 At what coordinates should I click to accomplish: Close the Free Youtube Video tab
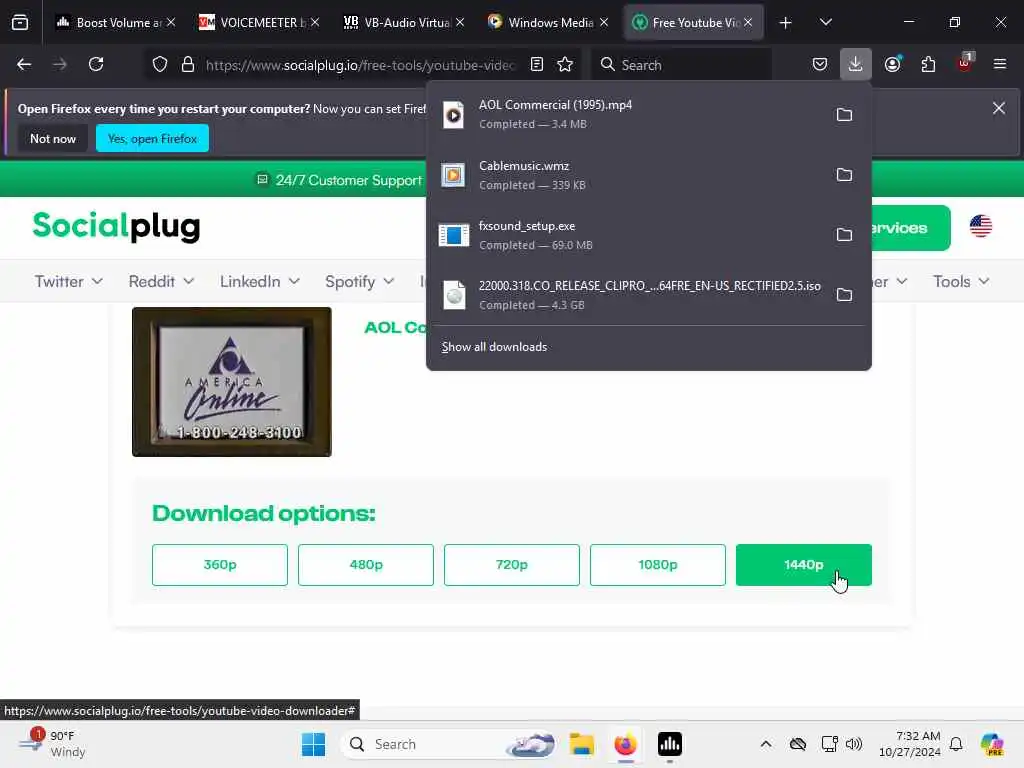pyautogui.click(x=748, y=23)
